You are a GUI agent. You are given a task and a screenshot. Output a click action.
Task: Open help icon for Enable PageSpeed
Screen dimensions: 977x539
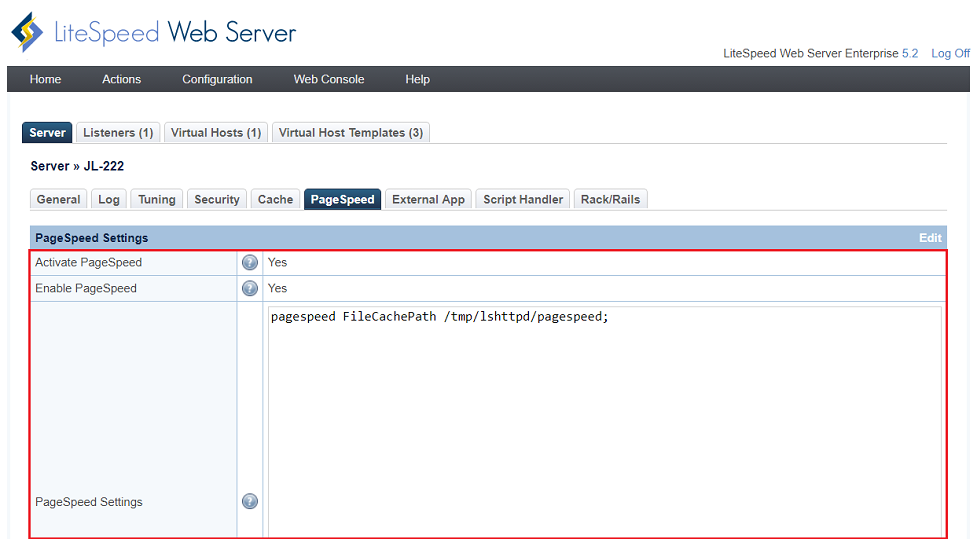coord(250,288)
